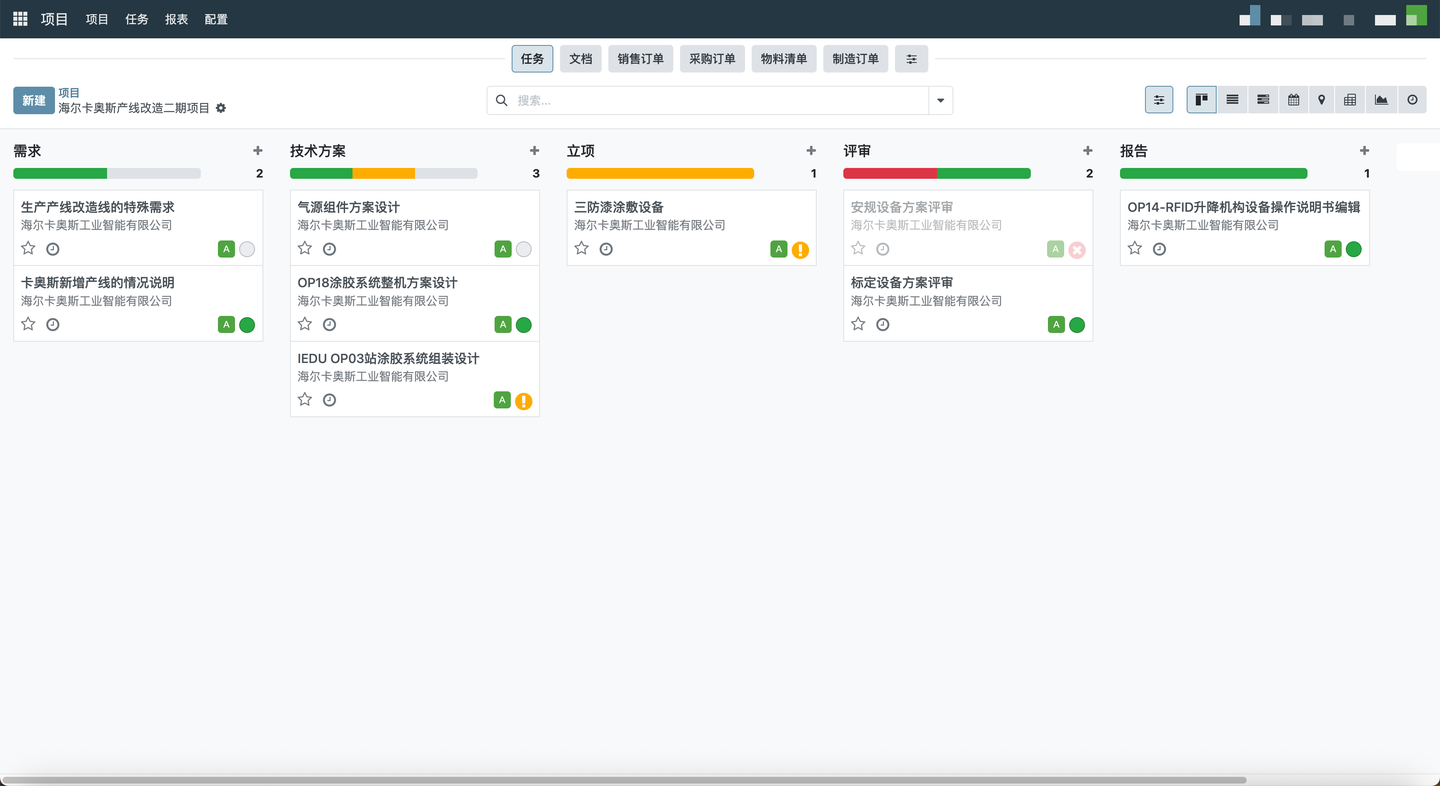Open the 项目 top menu

[x=97, y=19]
